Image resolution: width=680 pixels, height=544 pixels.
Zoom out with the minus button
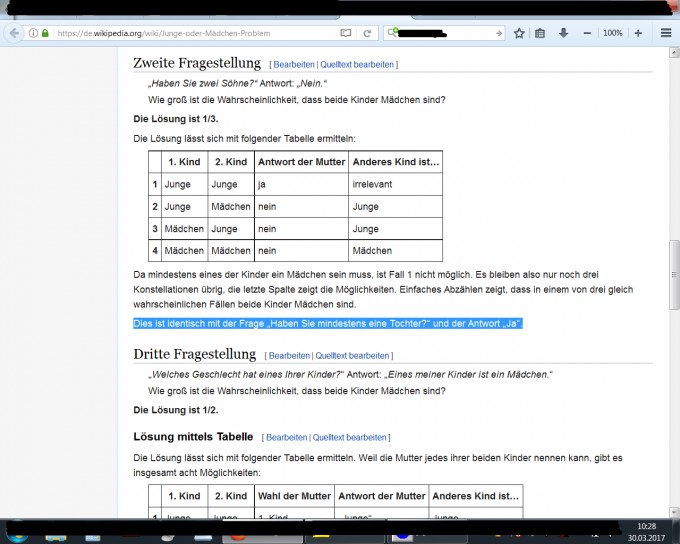(x=588, y=33)
